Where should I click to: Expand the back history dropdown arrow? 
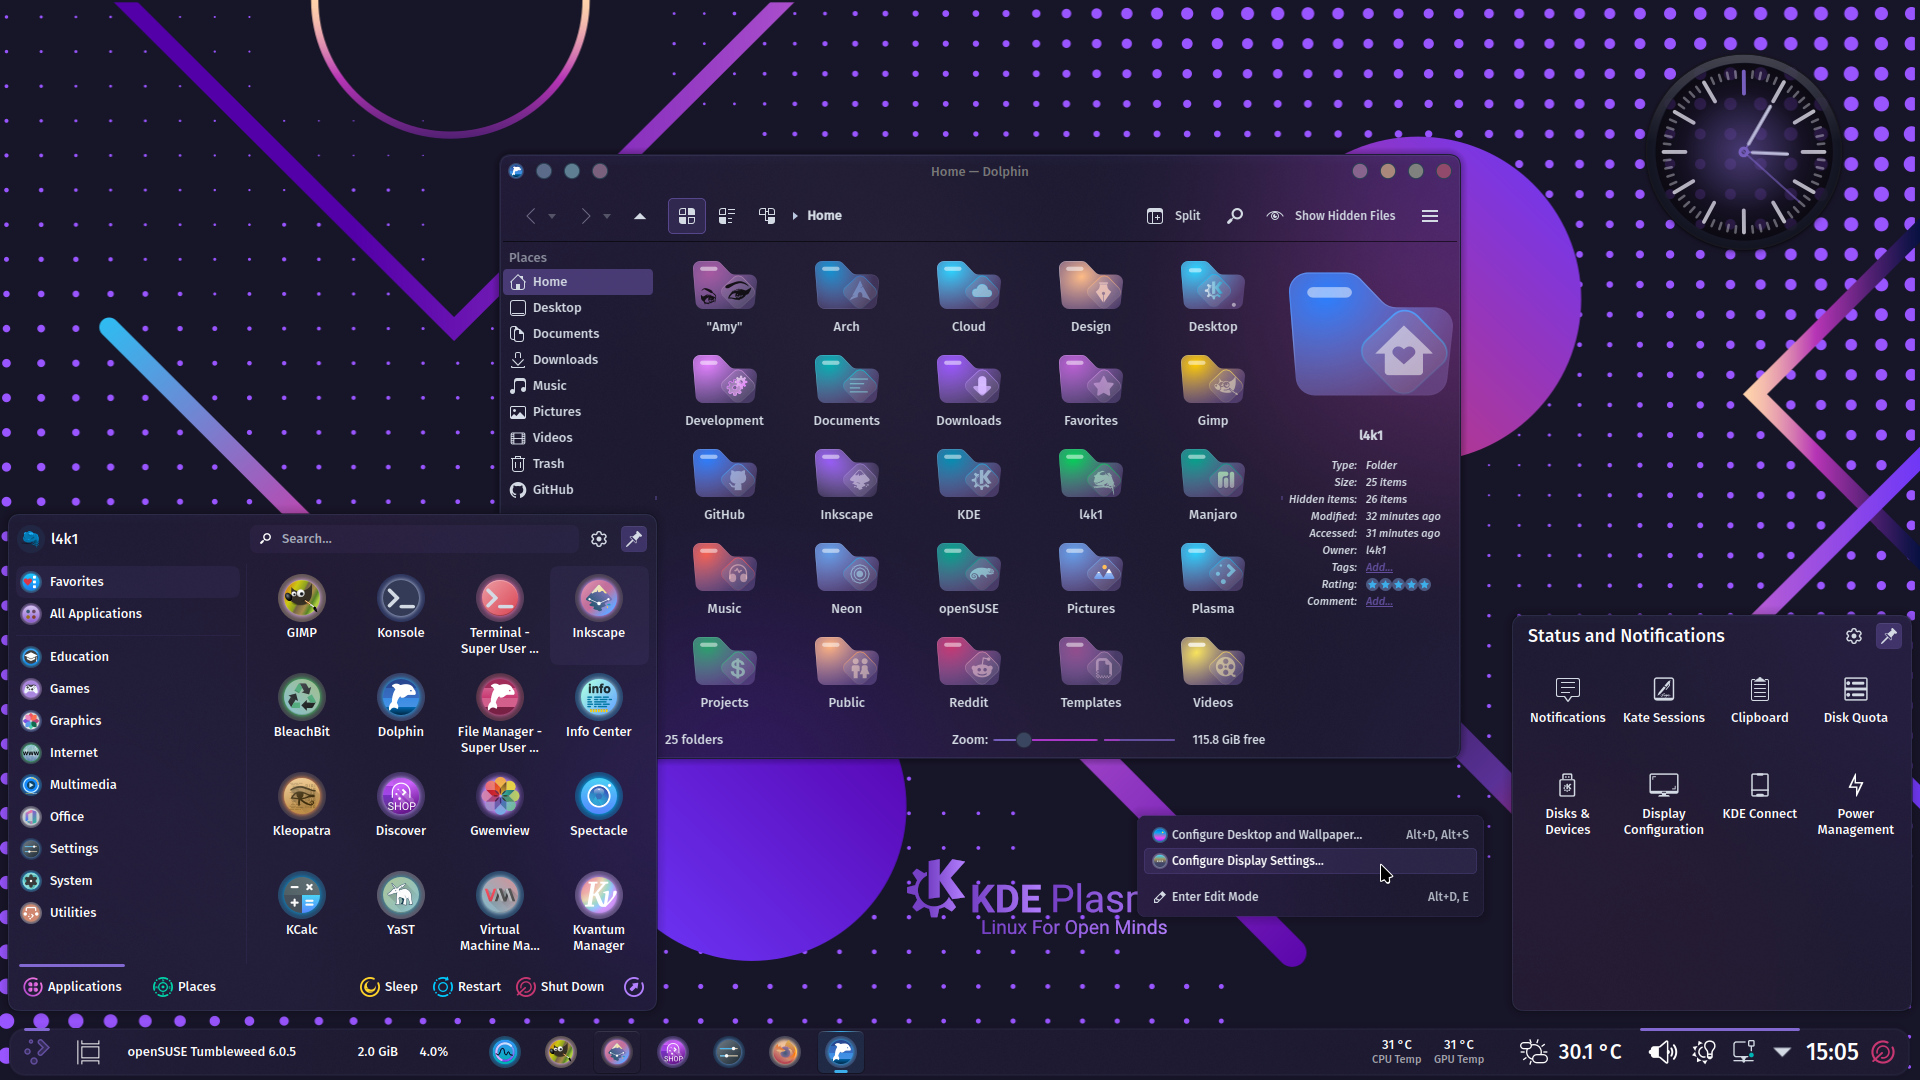552,216
